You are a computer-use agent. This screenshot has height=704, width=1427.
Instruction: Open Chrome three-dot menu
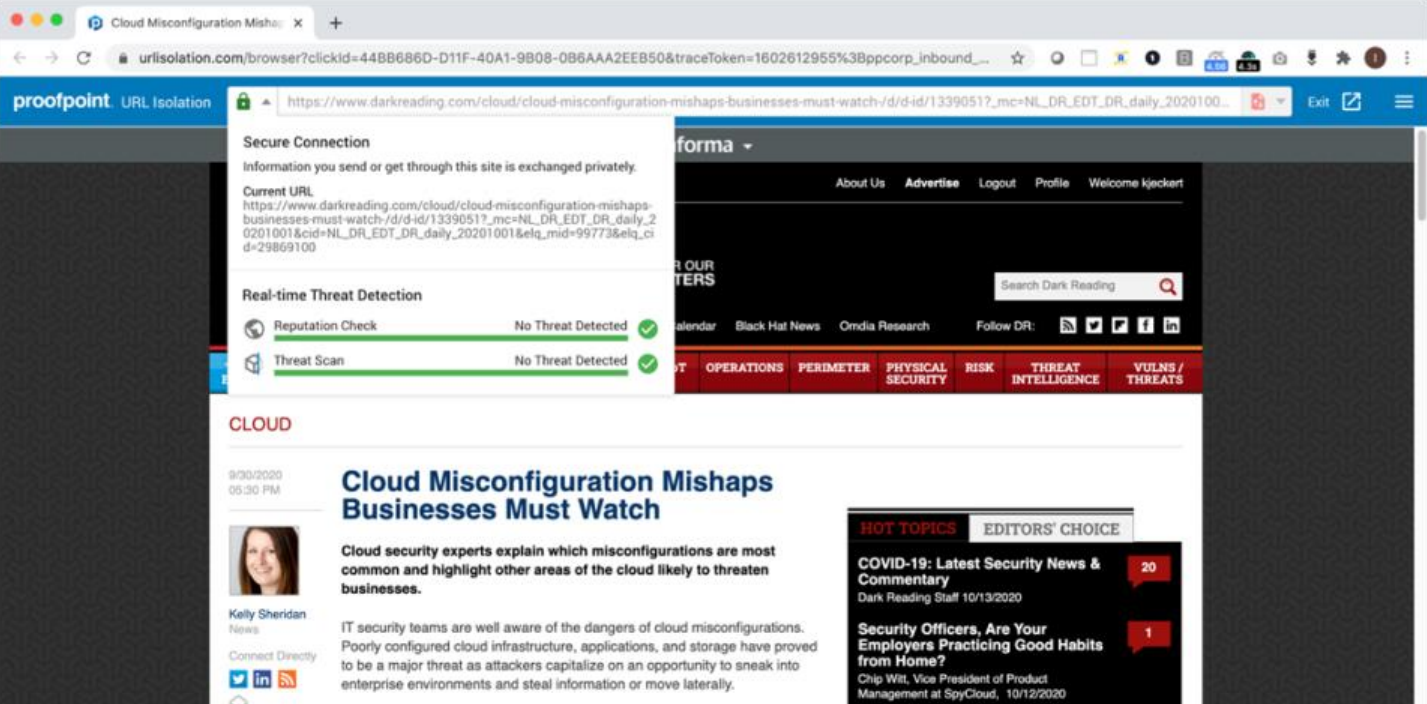point(1407,58)
